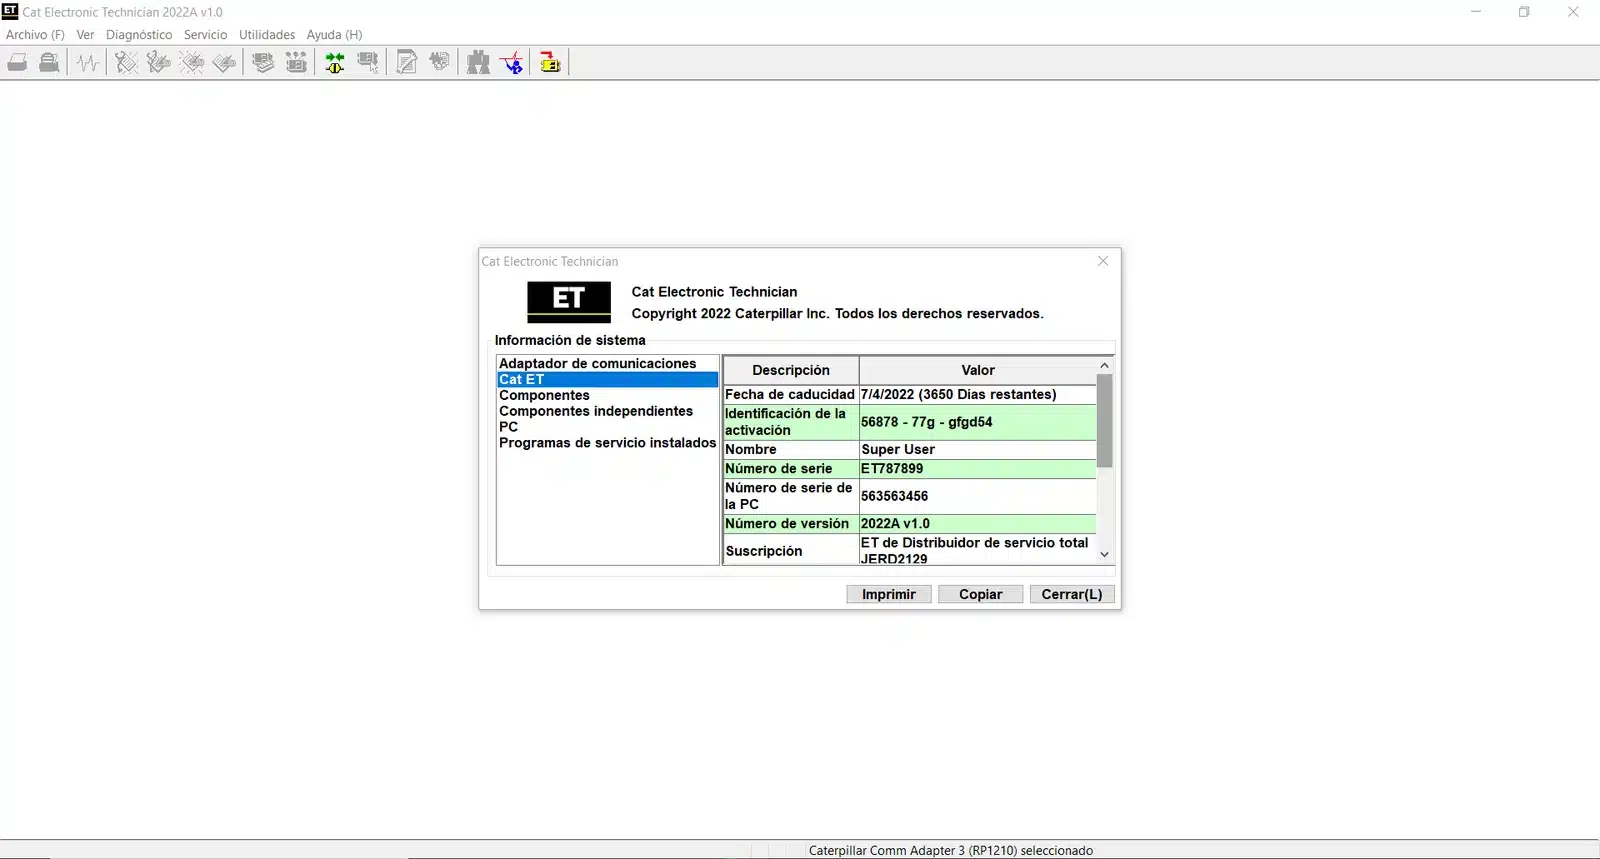Click the table scrollbar down arrow
This screenshot has width=1600, height=859.
pyautogui.click(x=1104, y=555)
